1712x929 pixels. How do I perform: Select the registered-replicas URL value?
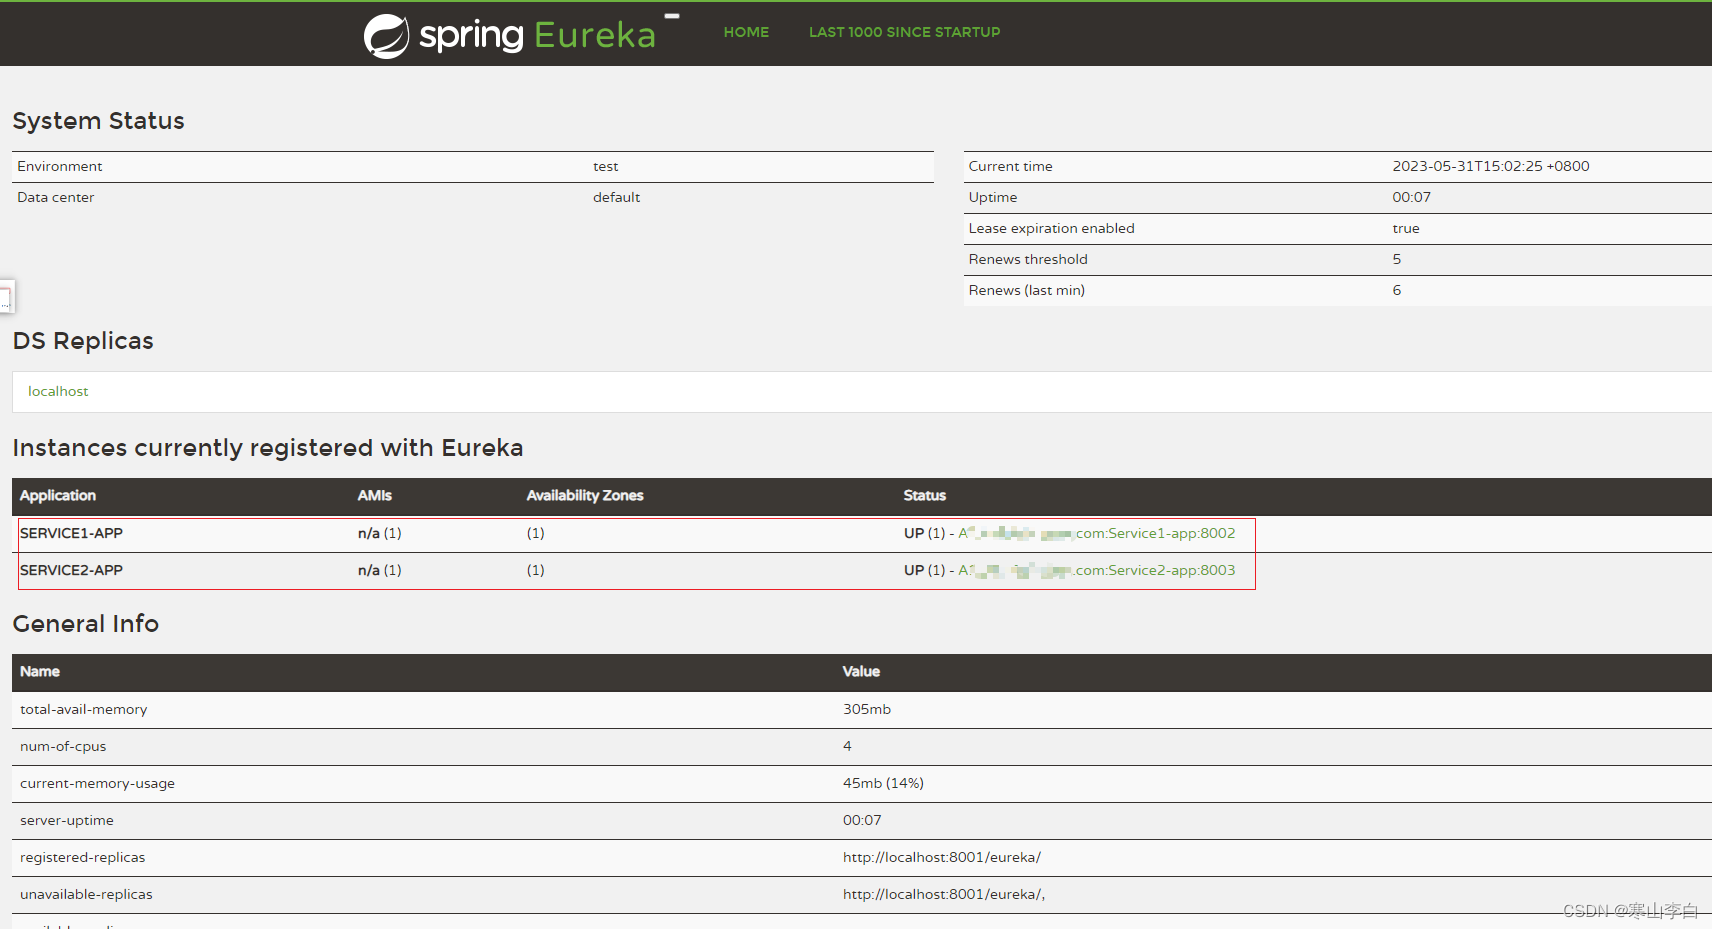(942, 857)
